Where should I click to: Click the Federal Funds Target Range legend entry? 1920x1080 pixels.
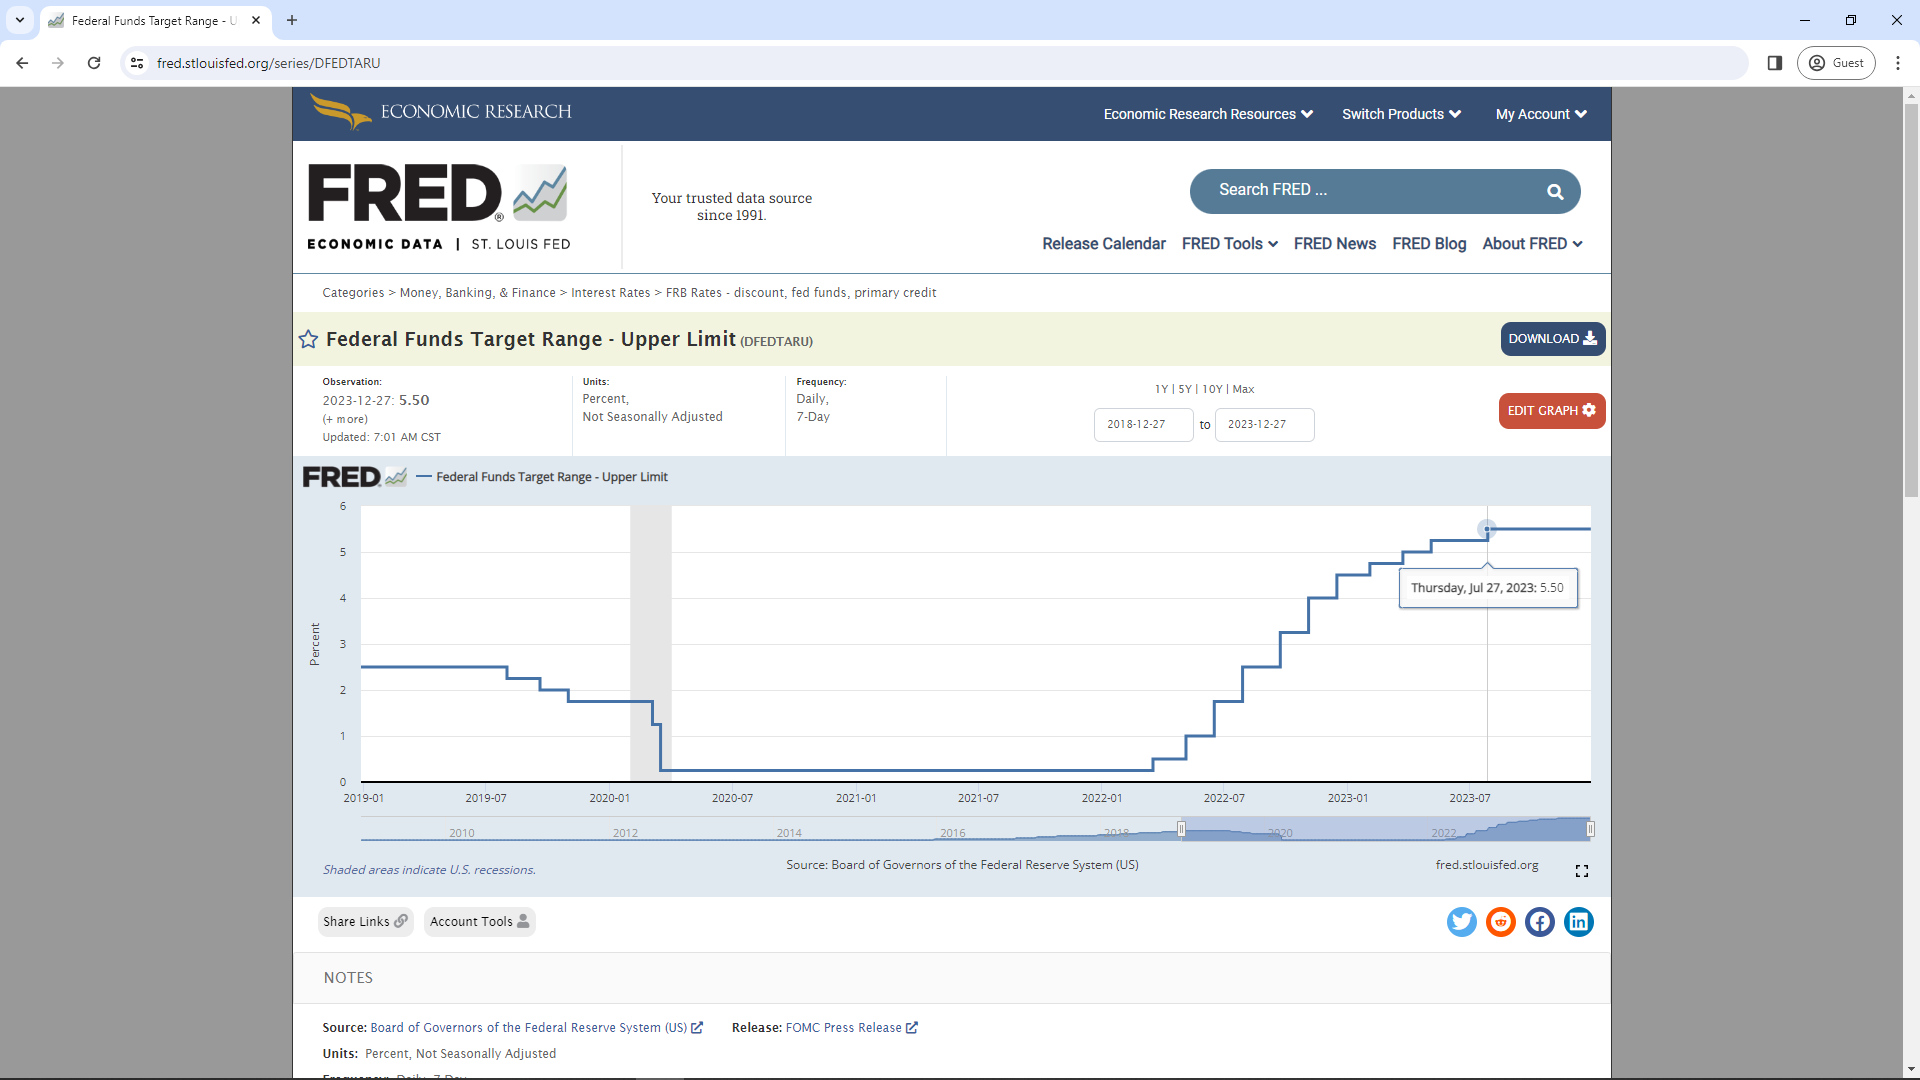(x=541, y=477)
